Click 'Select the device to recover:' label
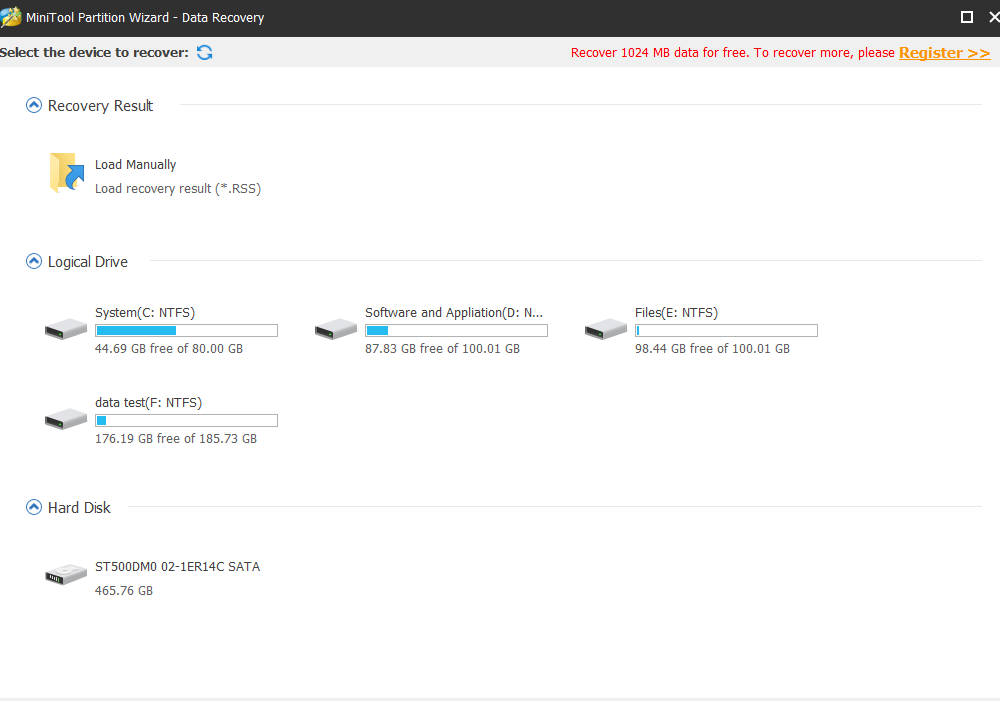 click(x=94, y=52)
